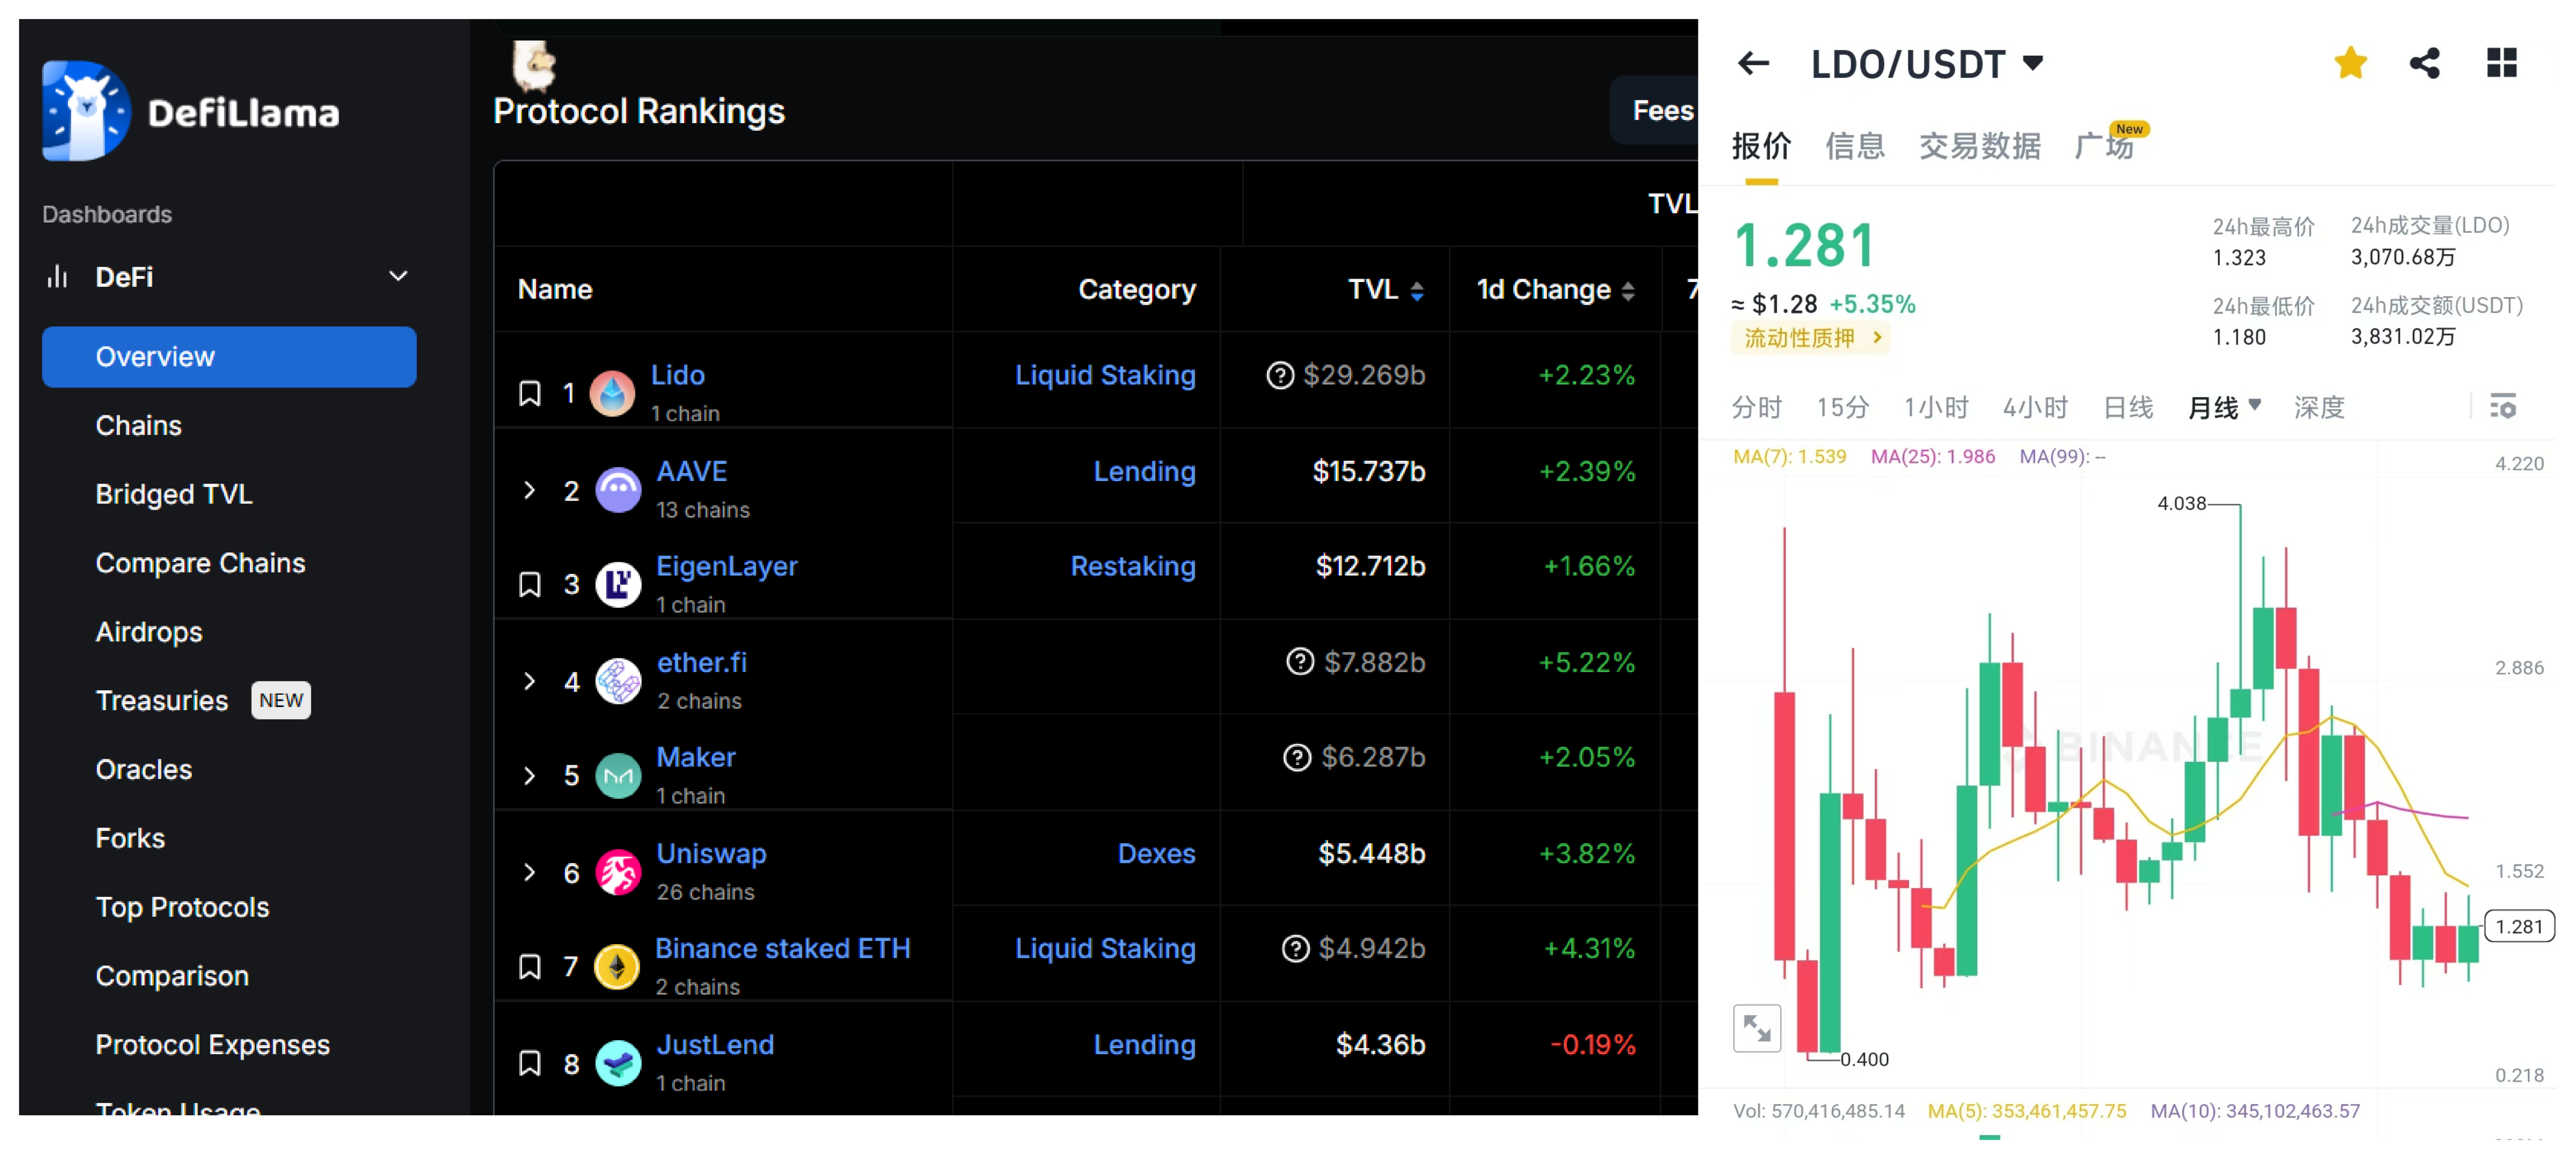
Task: Click the Maker TVL question mark icon
Action: pos(1297,757)
